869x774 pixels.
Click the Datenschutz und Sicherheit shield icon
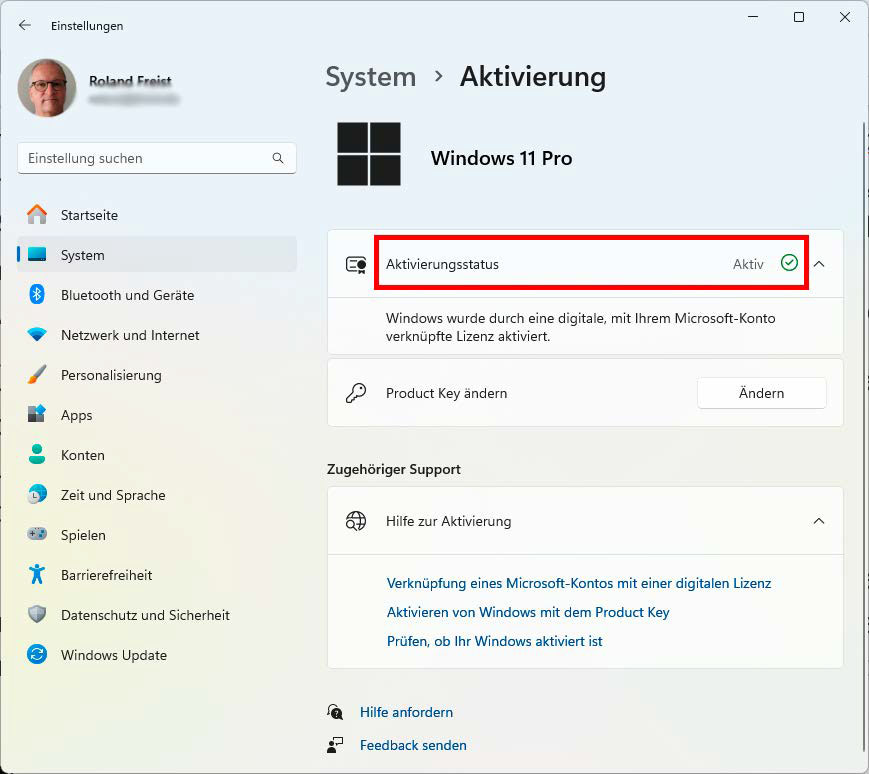tap(37, 615)
